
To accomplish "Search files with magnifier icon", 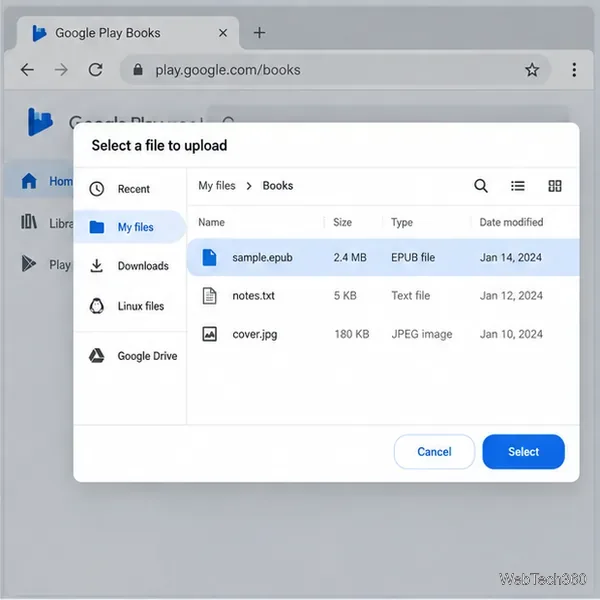I will [481, 186].
